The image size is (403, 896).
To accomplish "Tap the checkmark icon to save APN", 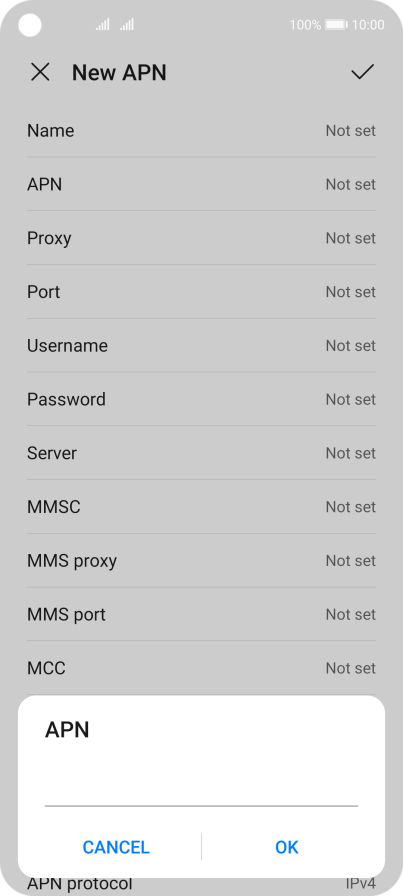I will (x=362, y=72).
